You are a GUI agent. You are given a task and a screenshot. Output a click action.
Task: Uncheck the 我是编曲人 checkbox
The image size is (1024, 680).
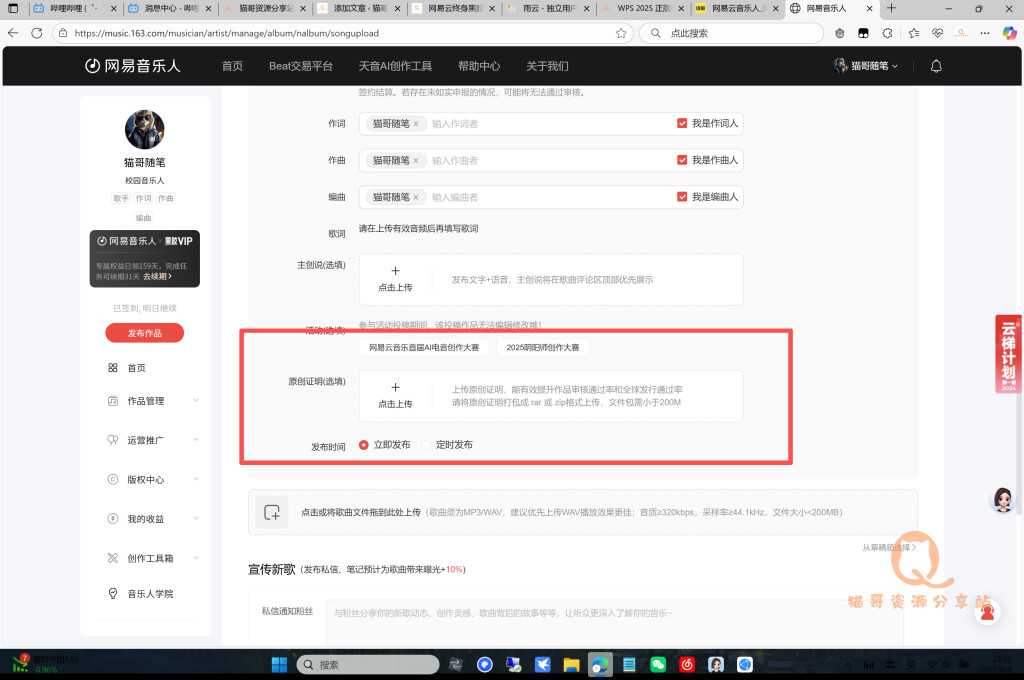(682, 197)
